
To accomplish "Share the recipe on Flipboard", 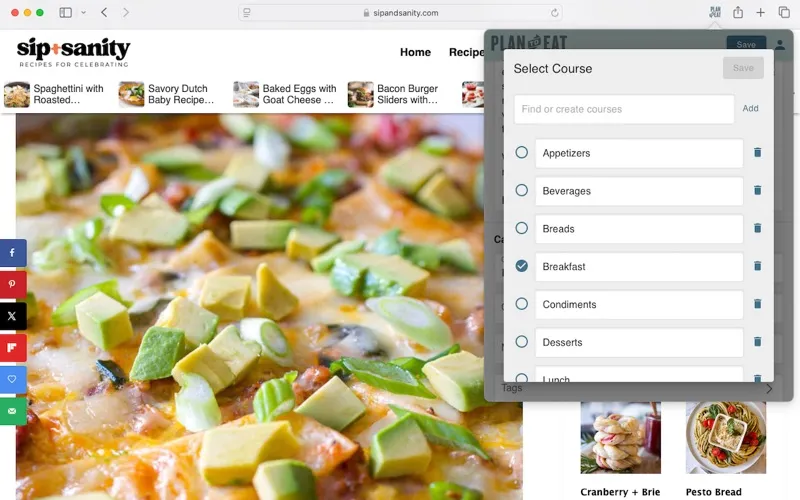I will [12, 347].
